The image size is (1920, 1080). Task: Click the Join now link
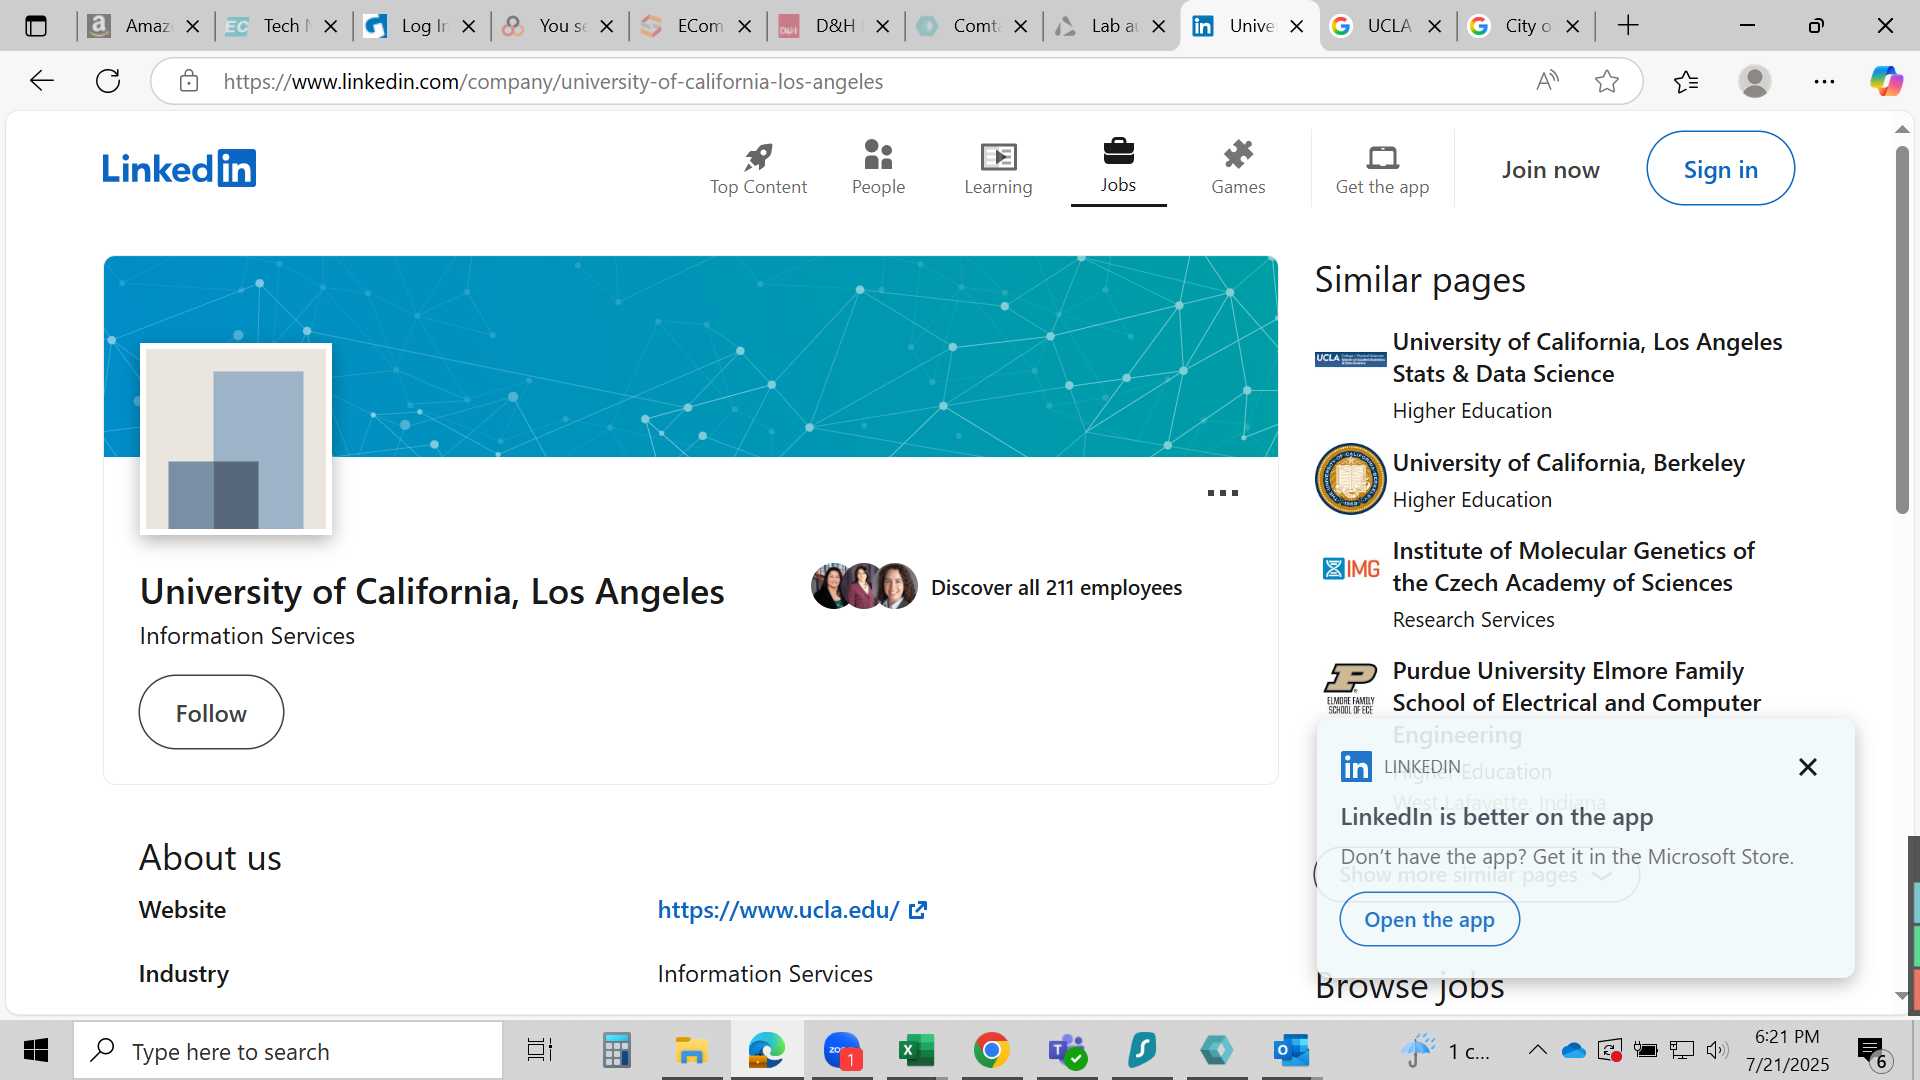(1550, 170)
